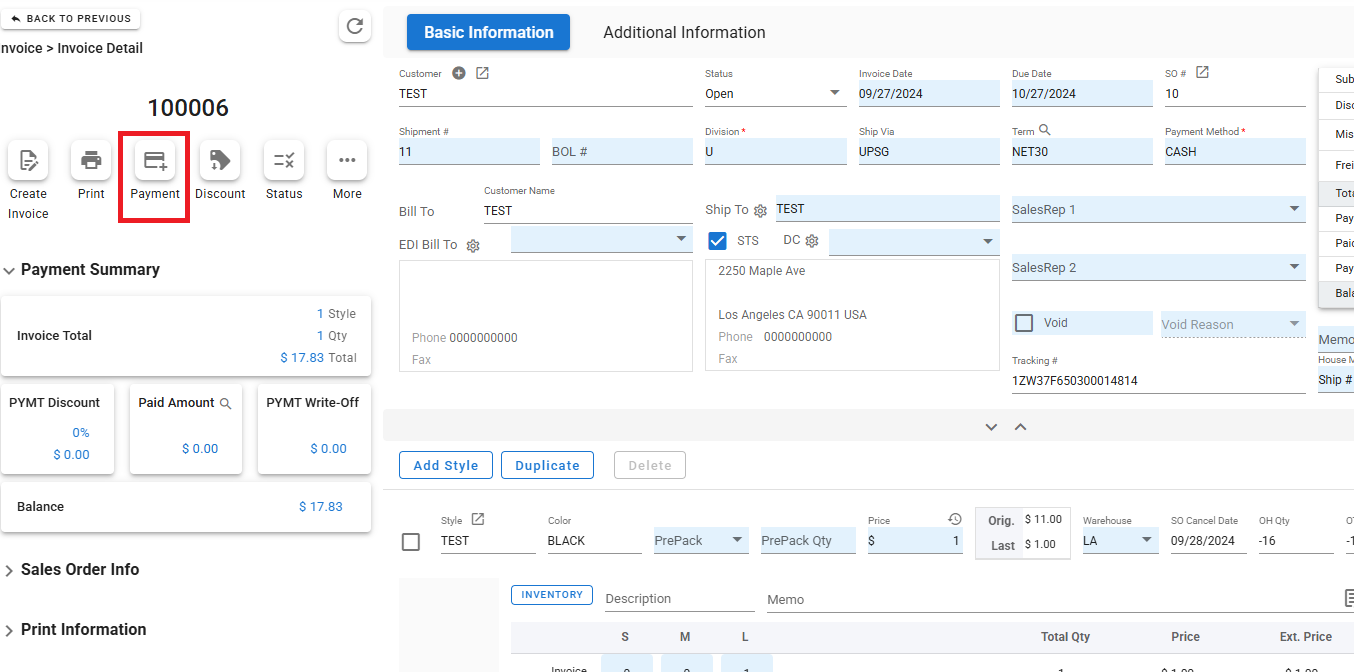Screen dimensions: 1354x672
Task: Open the Void Reason dropdown
Action: (x=1233, y=324)
